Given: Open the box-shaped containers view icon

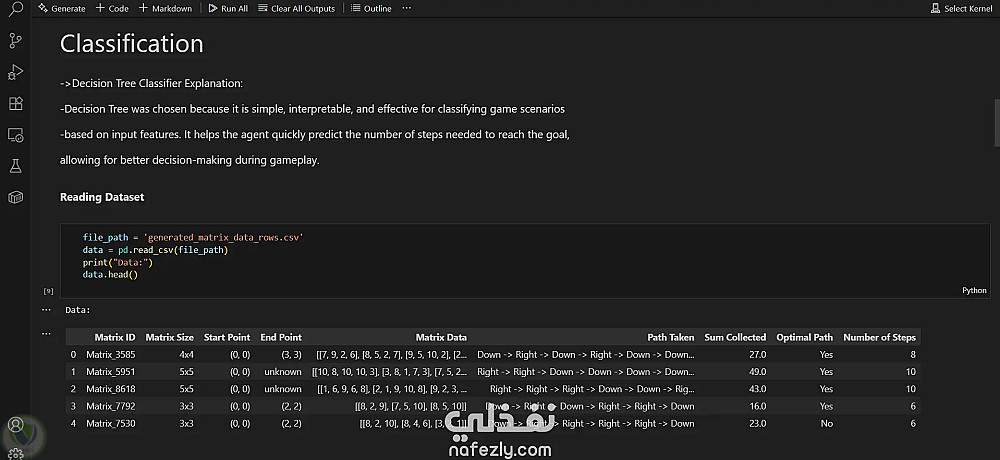Looking at the screenshot, I should [x=15, y=197].
